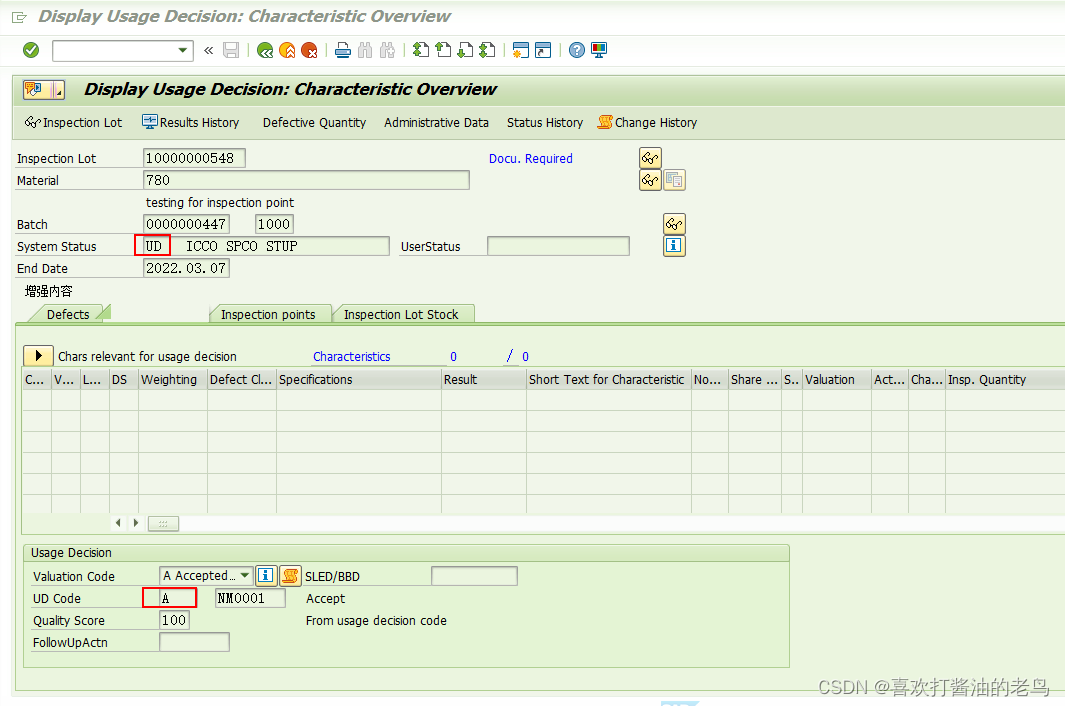Click the Valuation column header

point(837,380)
